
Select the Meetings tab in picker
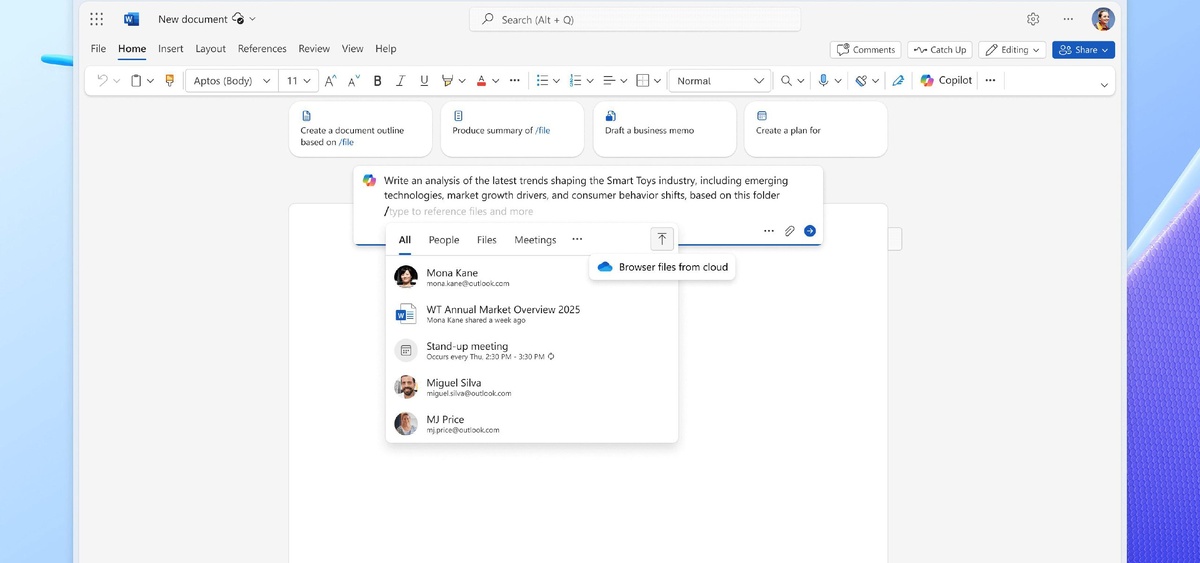pos(535,240)
